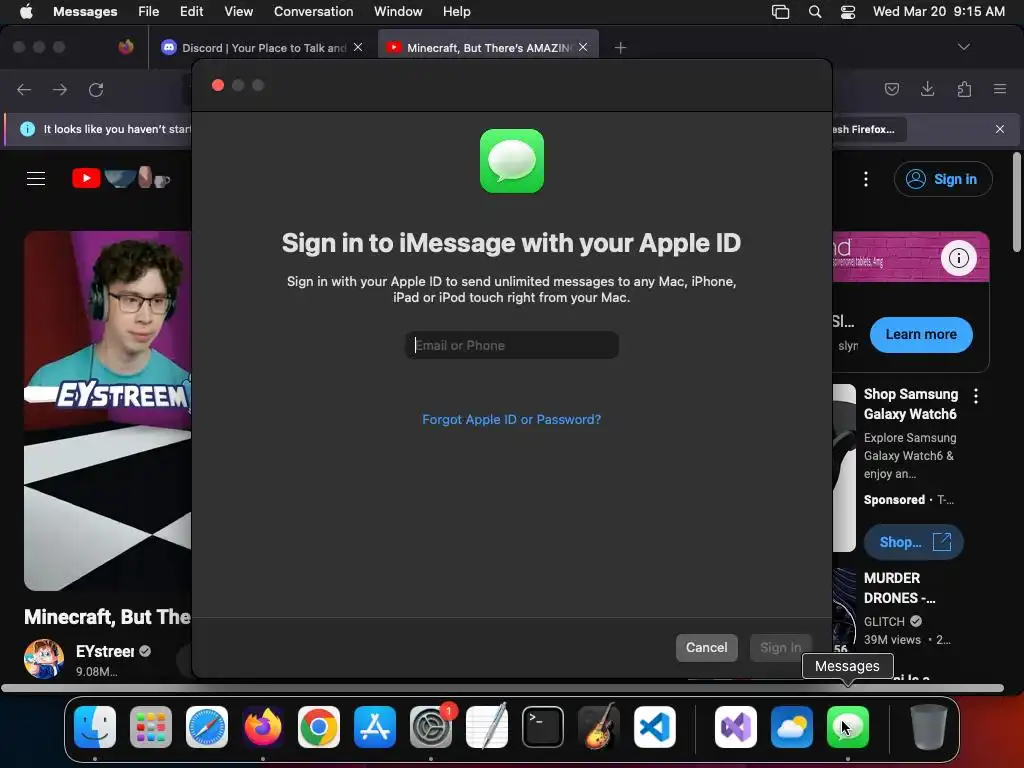This screenshot has width=1024, height=768.
Task: Open the Conversation menu
Action: click(x=313, y=12)
